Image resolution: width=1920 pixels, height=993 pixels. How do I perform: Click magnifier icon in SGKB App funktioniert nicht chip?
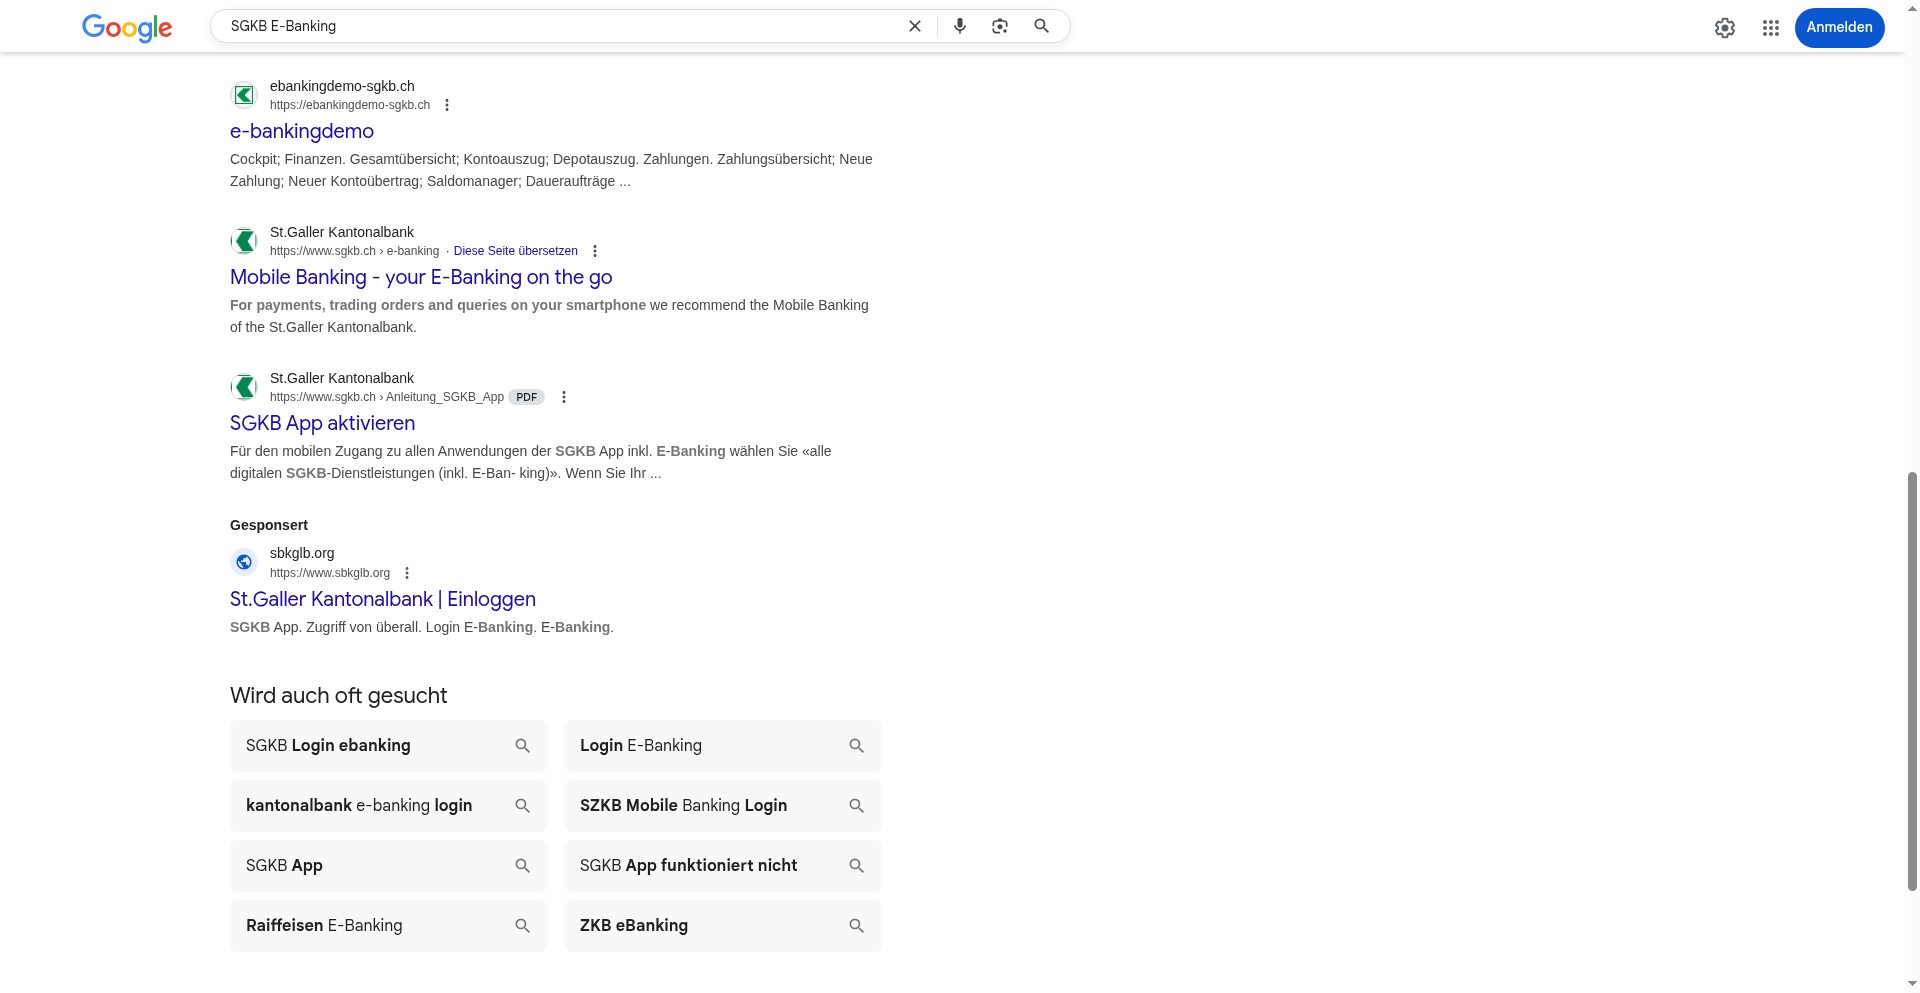(x=856, y=866)
